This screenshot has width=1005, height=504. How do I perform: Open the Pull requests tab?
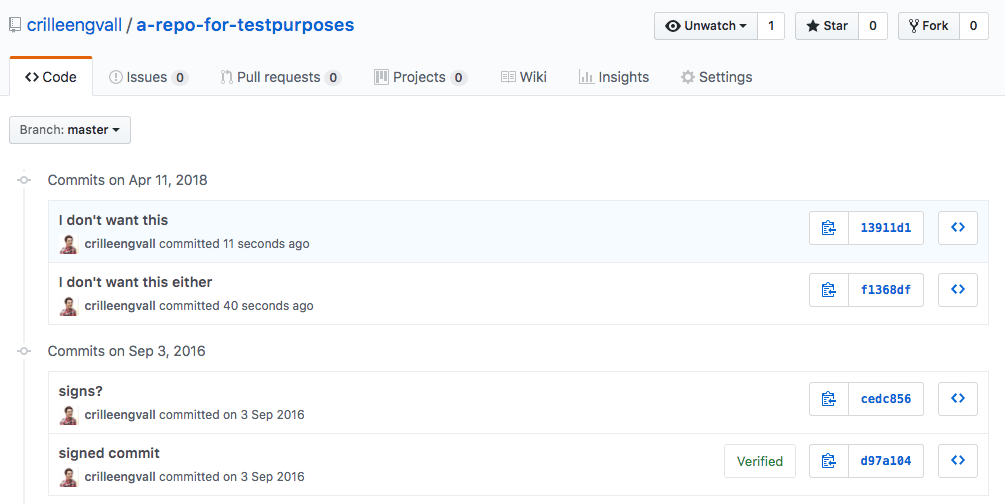[280, 78]
